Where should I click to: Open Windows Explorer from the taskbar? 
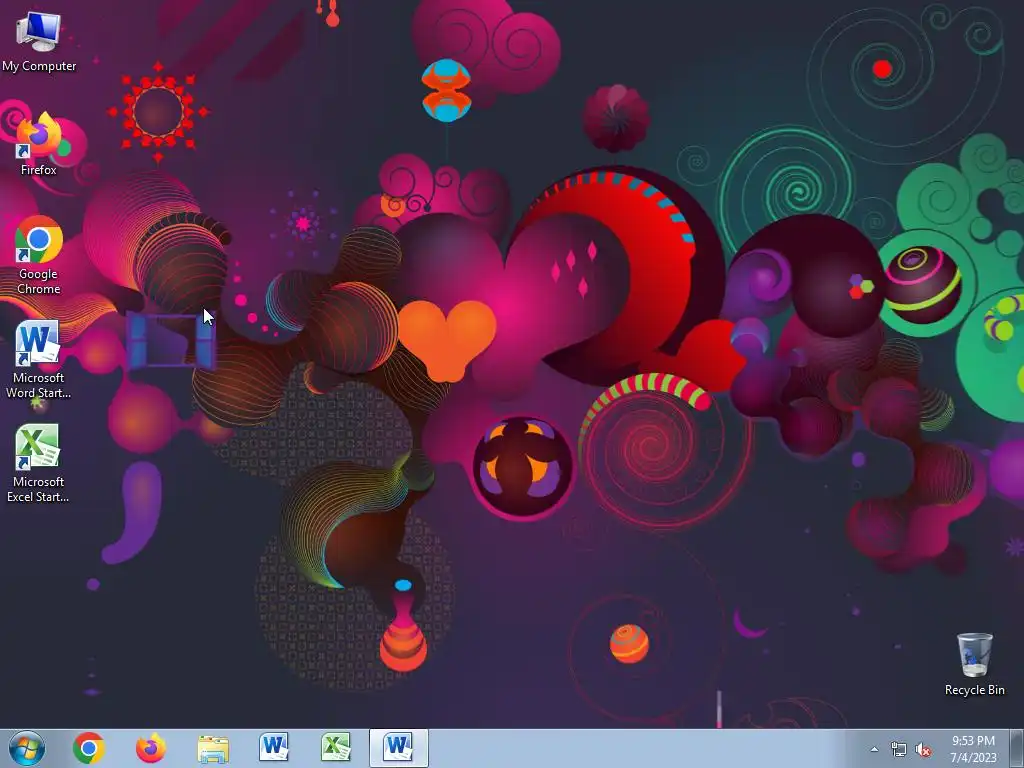point(213,748)
